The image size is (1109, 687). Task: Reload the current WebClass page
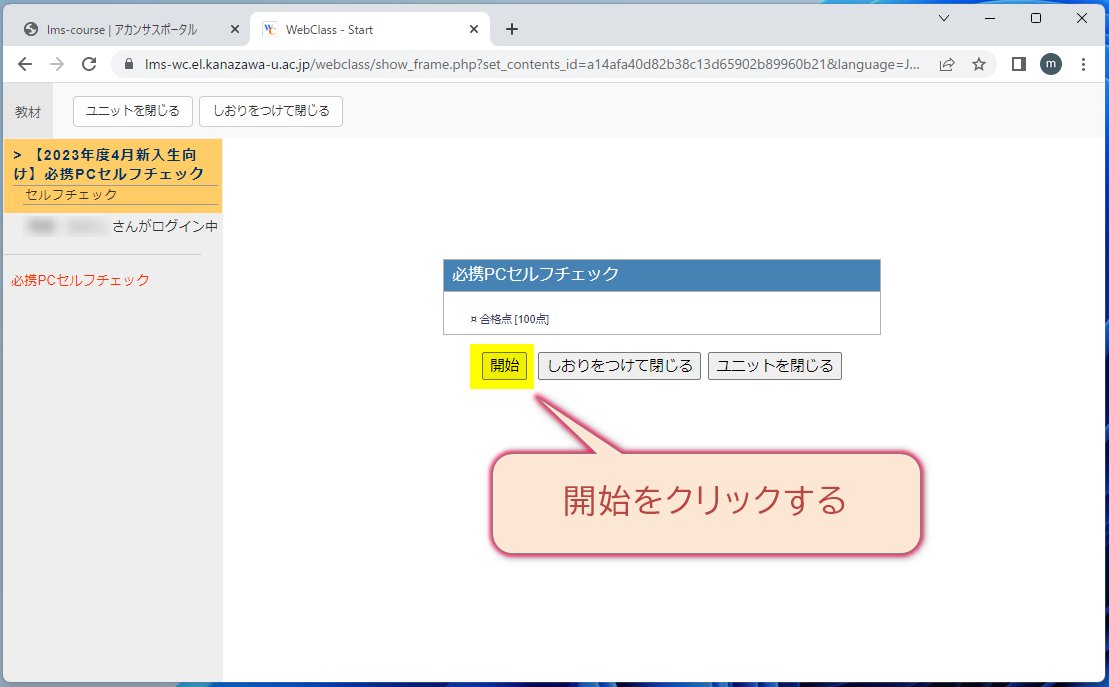click(x=90, y=63)
